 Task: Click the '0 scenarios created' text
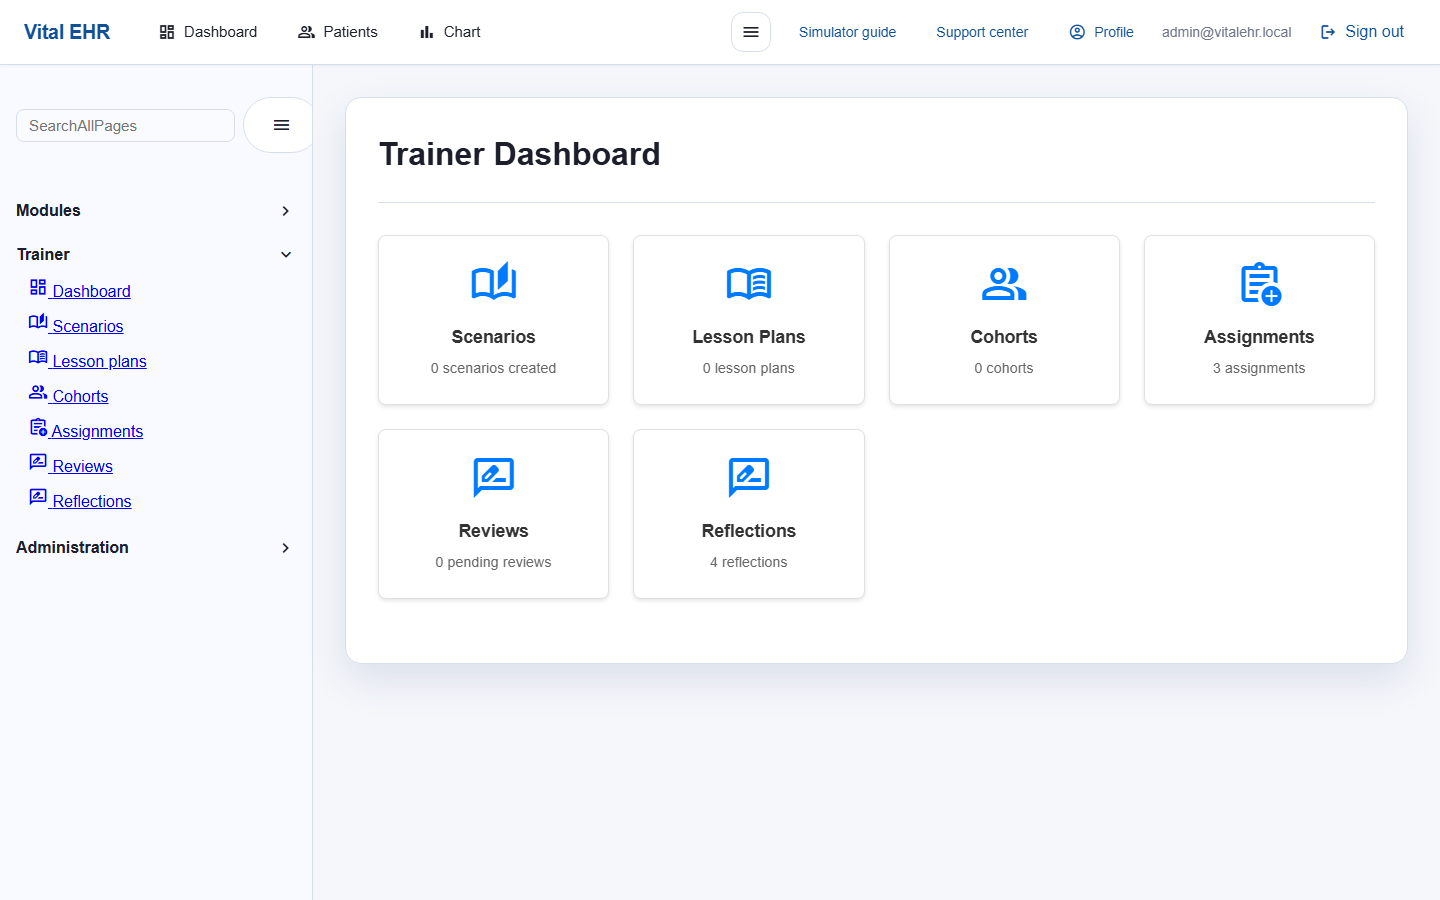pos(493,368)
